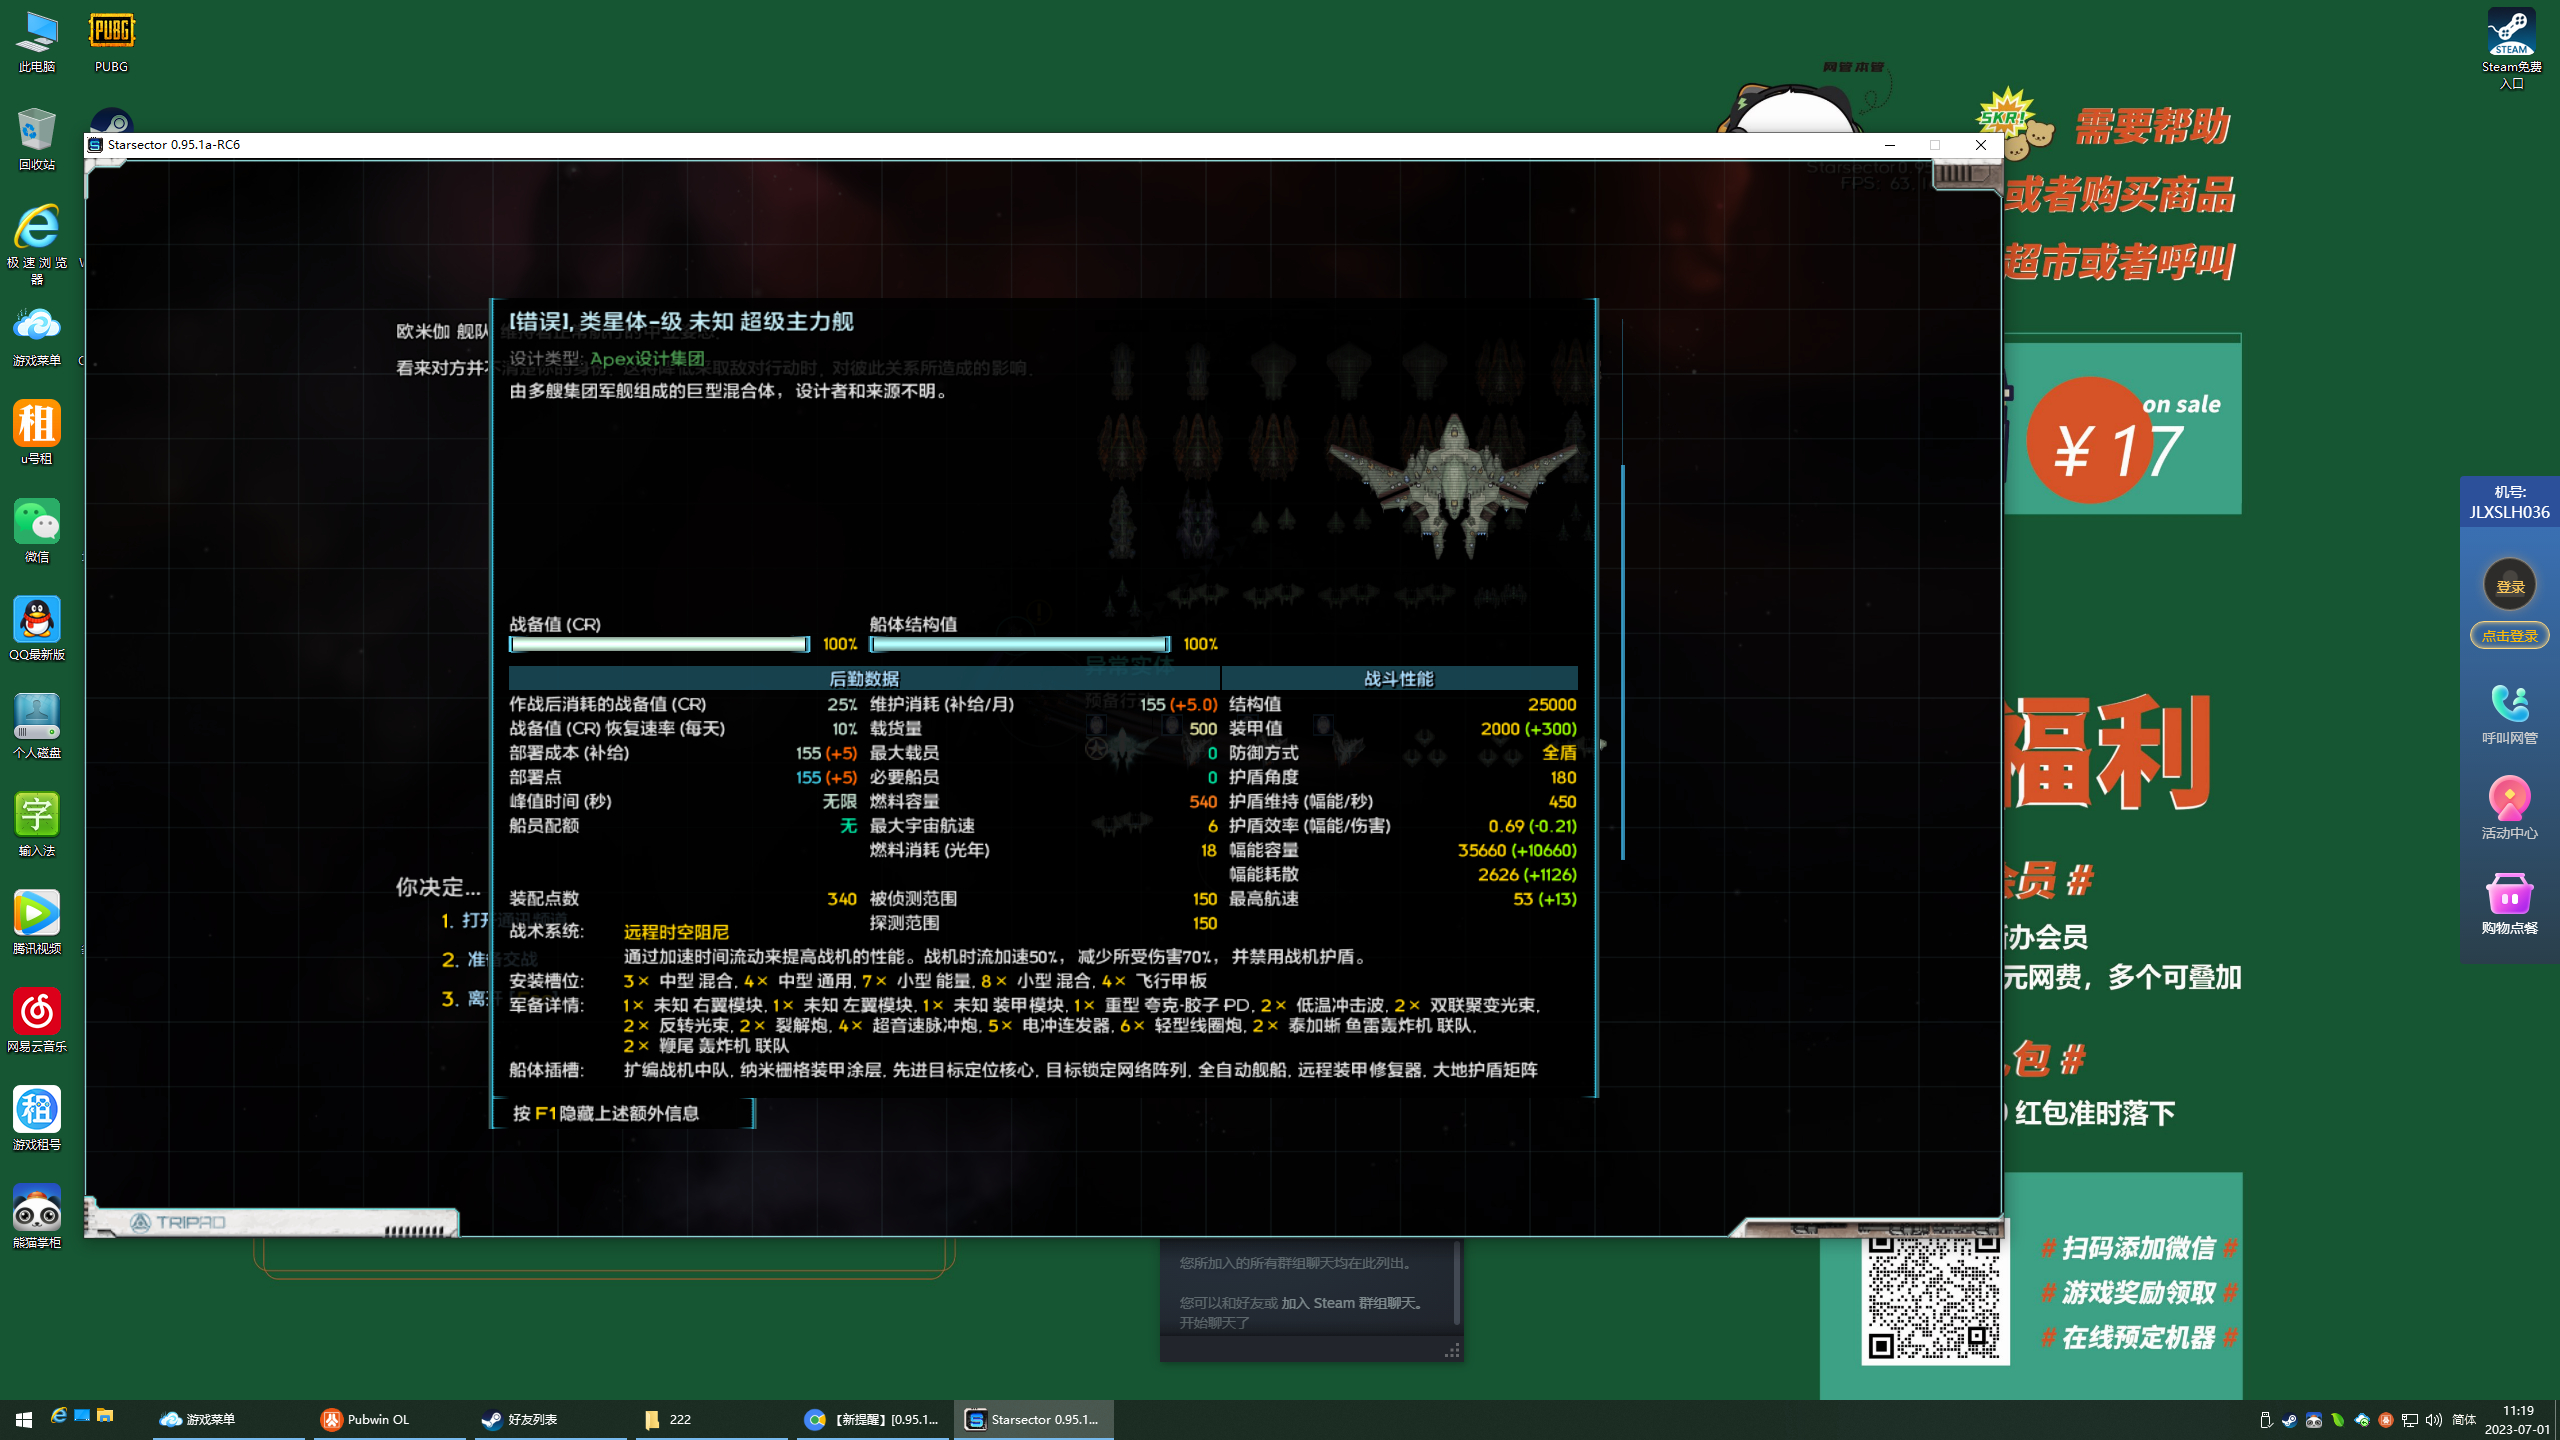The image size is (2560, 1440).
Task: Click 加入 Steam 群组聊天 link
Action: click(x=1352, y=1303)
